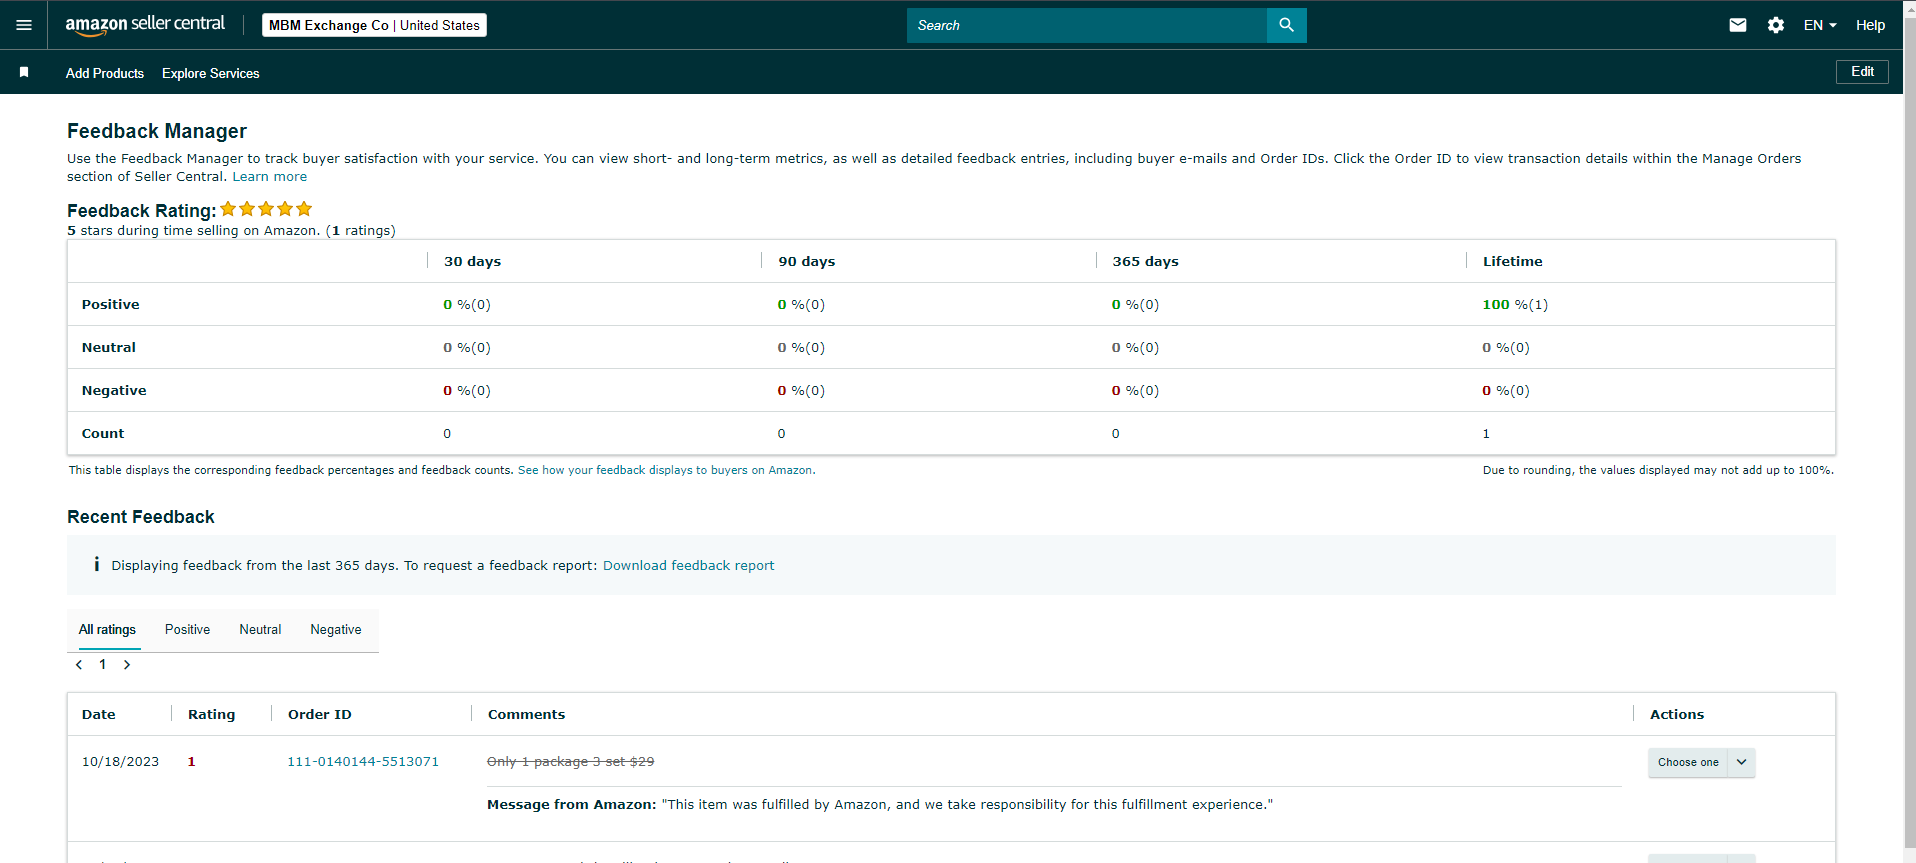The width and height of the screenshot is (1916, 863).
Task: Click the Help link
Action: click(x=1870, y=25)
